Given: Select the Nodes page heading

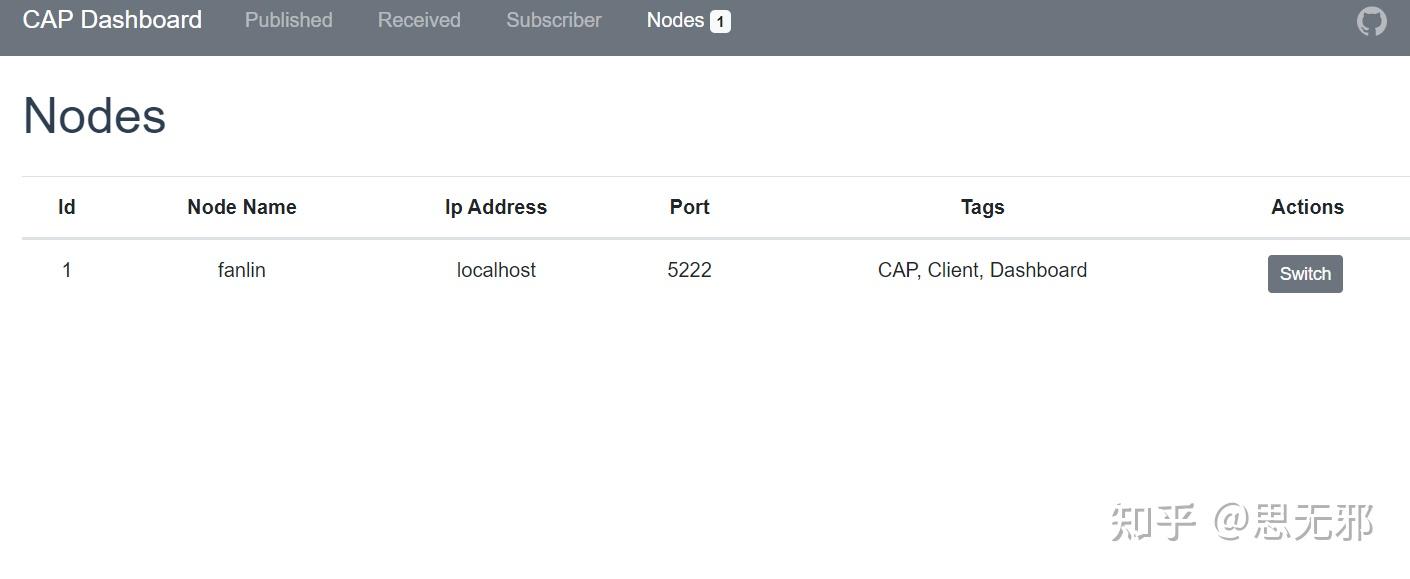Looking at the screenshot, I should click(94, 114).
